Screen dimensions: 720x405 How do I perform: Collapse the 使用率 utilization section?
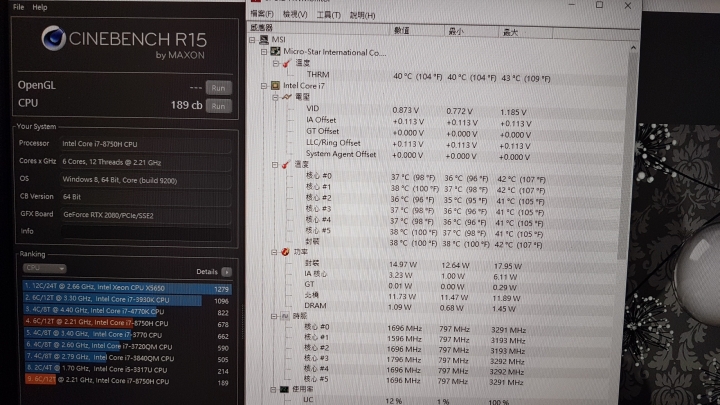point(273,389)
